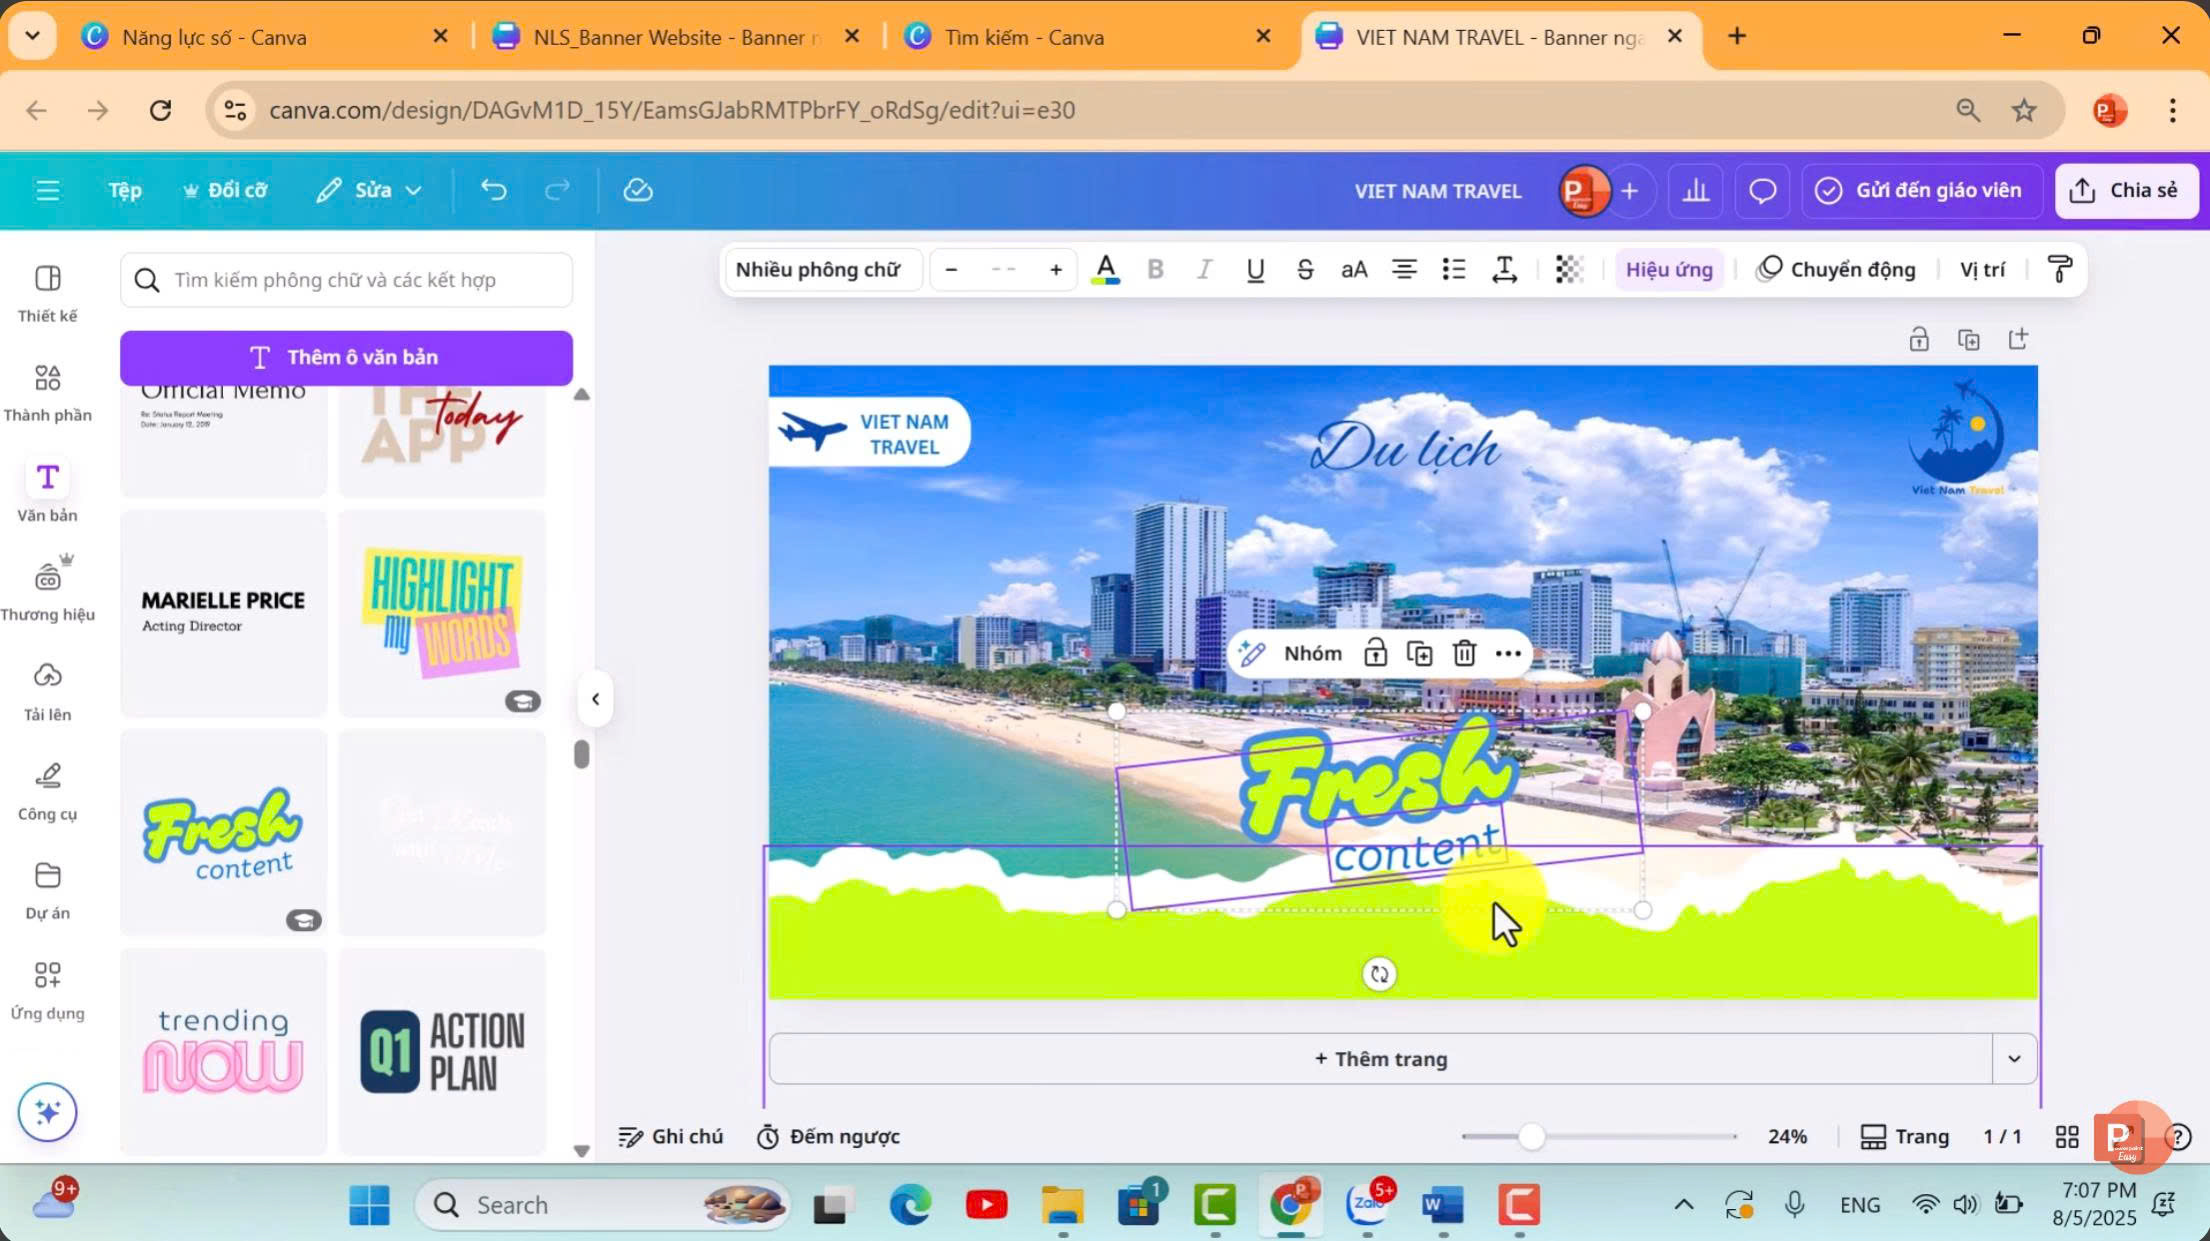Delete the selected element via trash icon

coord(1463,652)
